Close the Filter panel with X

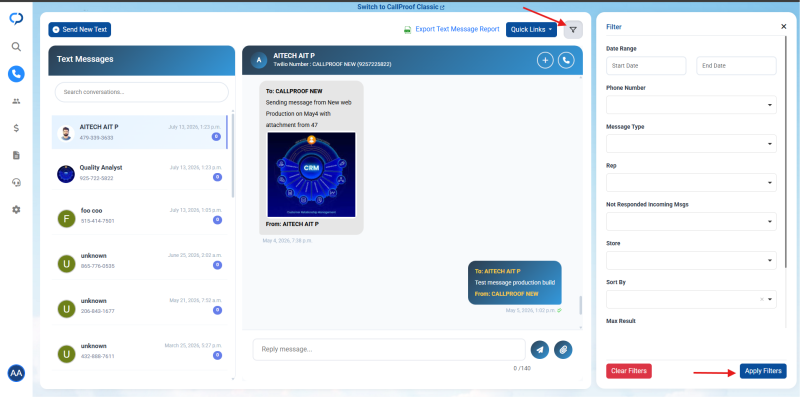point(784,27)
